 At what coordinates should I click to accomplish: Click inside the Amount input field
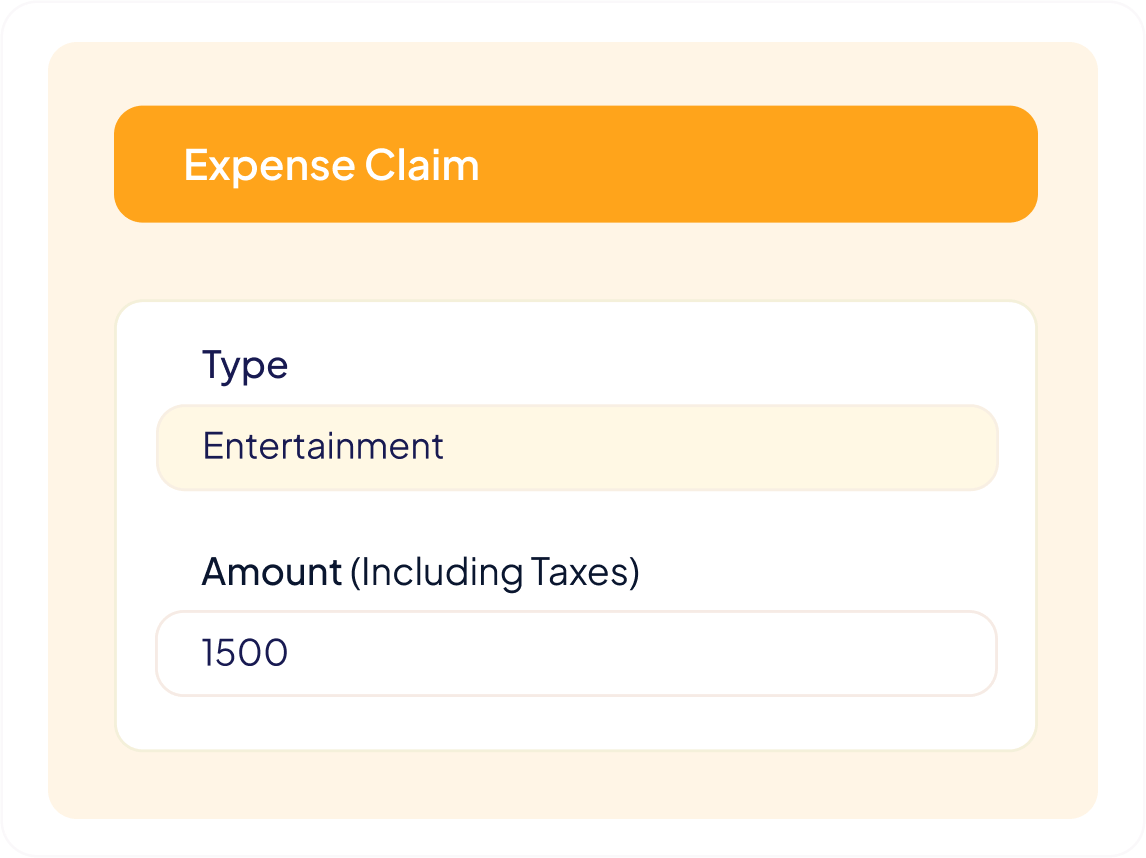[576, 653]
